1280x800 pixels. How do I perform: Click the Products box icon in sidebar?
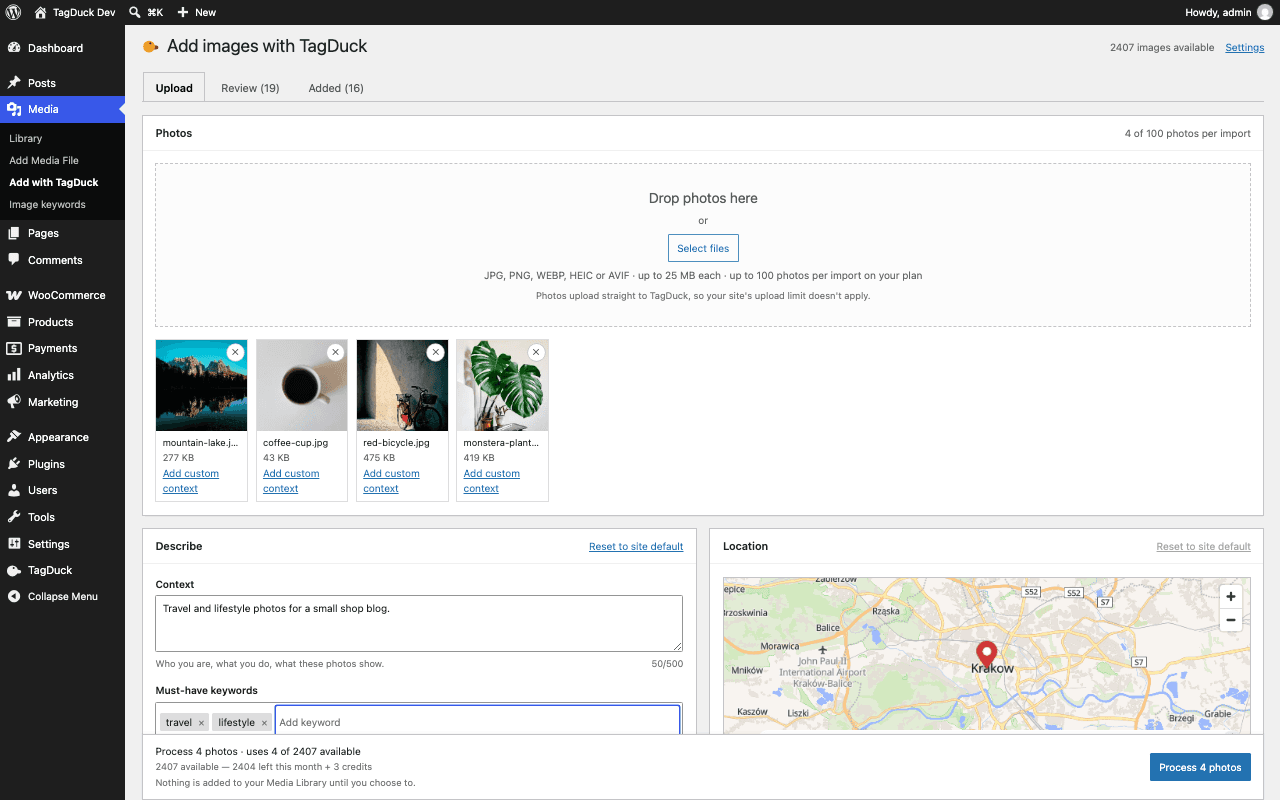[x=14, y=322]
